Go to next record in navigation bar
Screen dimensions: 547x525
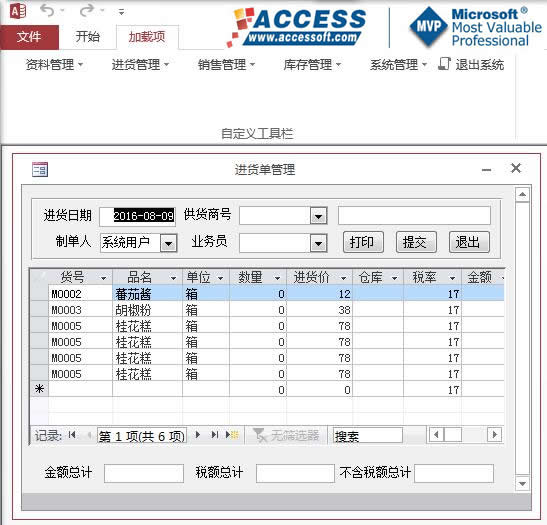click(x=198, y=435)
